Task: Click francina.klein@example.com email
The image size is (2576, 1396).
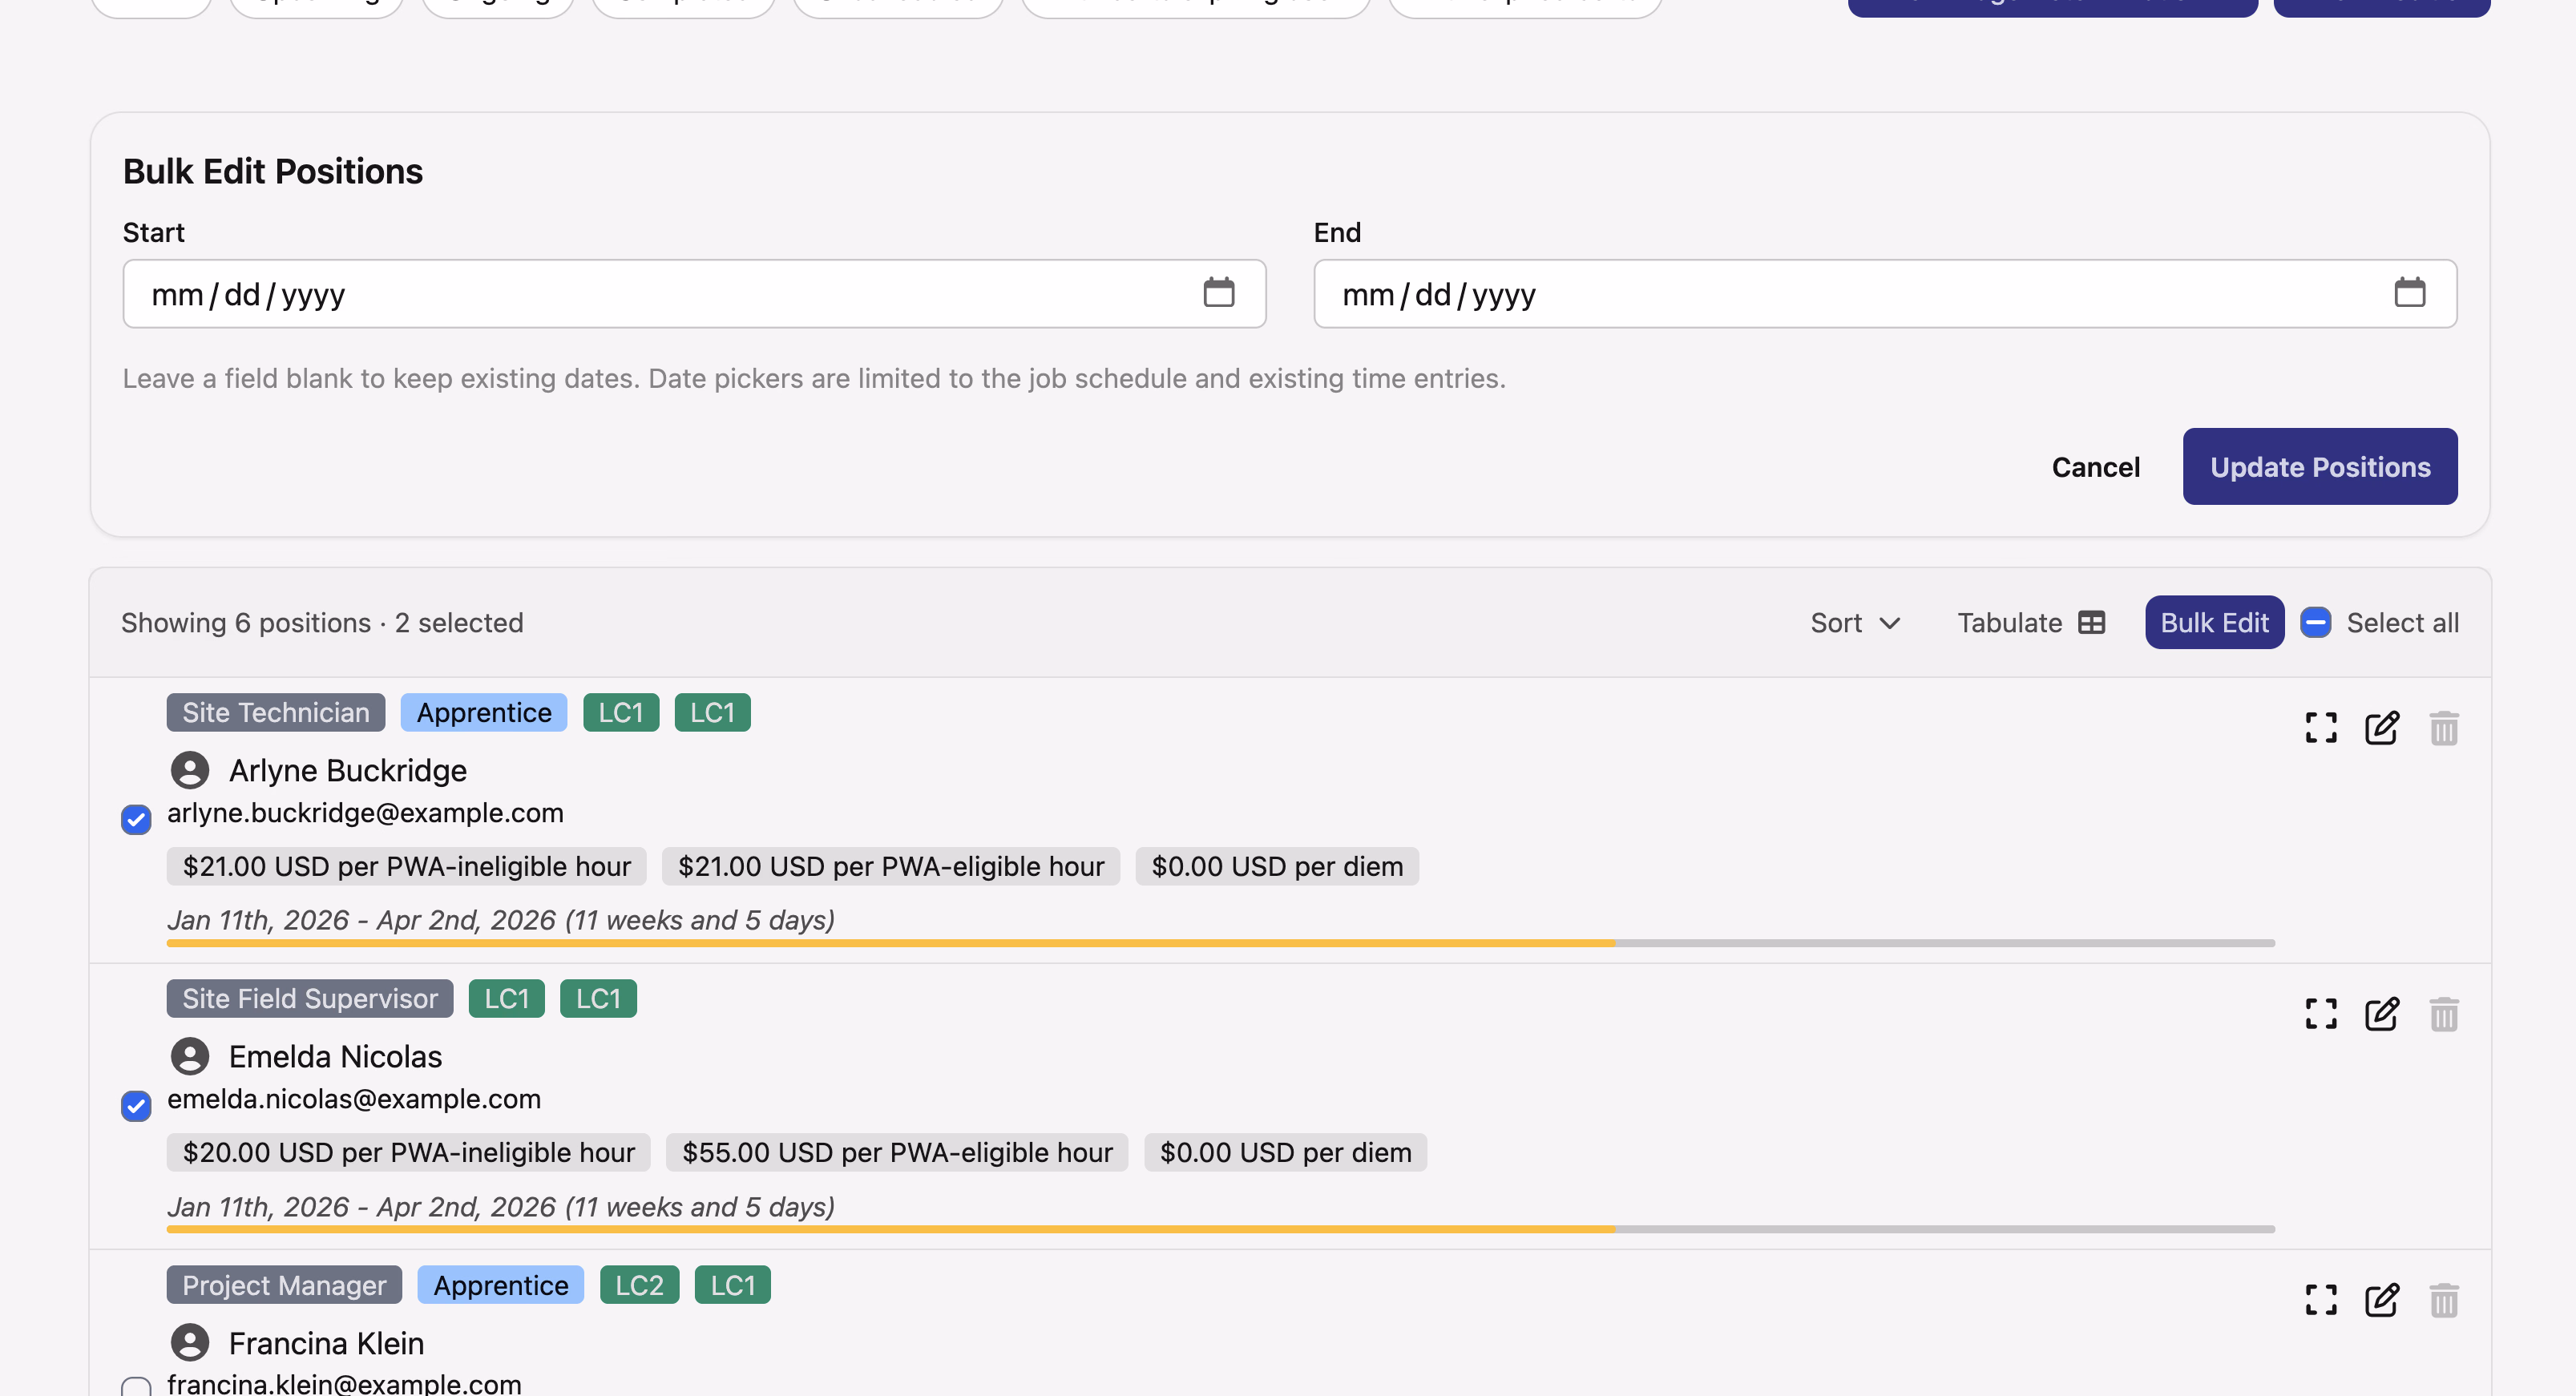Action: (x=344, y=1384)
